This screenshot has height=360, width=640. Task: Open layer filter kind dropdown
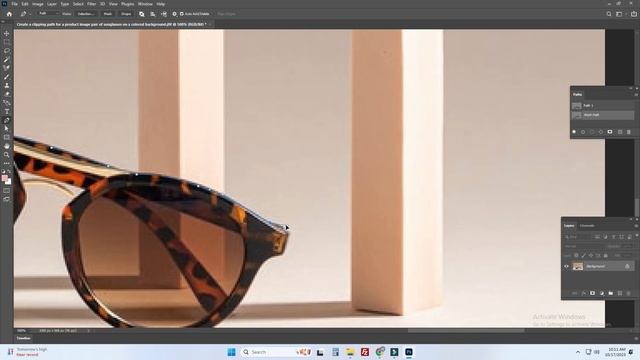point(578,237)
